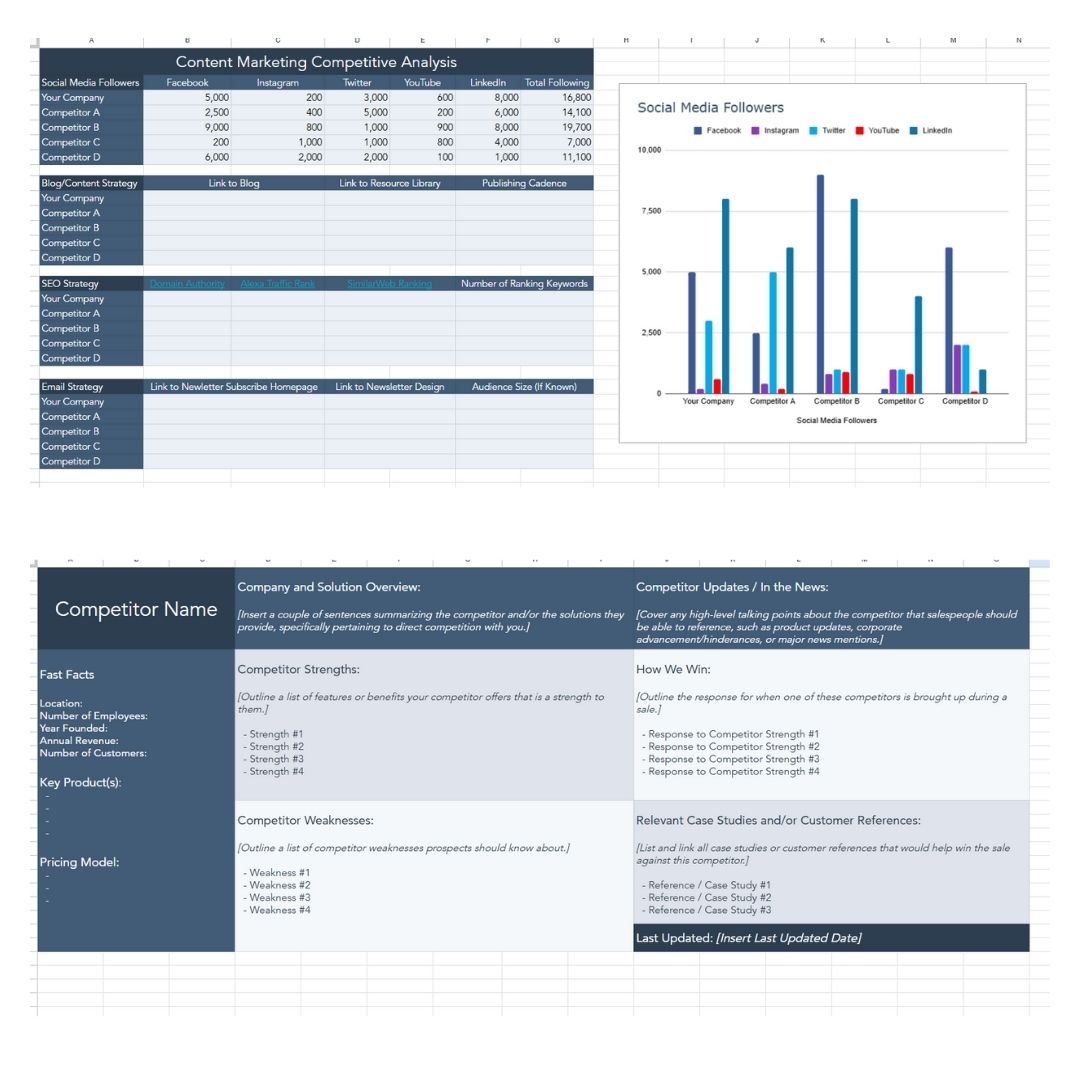This screenshot has height=1080, width=1080.
Task: Open the Alexa Traffic Rank link
Action: pyautogui.click(x=277, y=284)
